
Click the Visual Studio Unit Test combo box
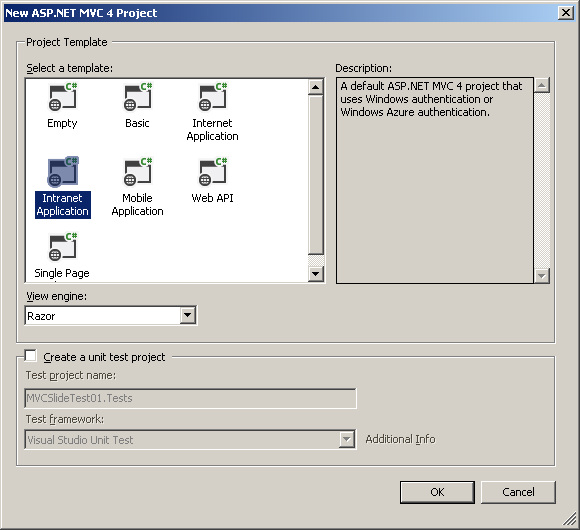click(x=190, y=439)
